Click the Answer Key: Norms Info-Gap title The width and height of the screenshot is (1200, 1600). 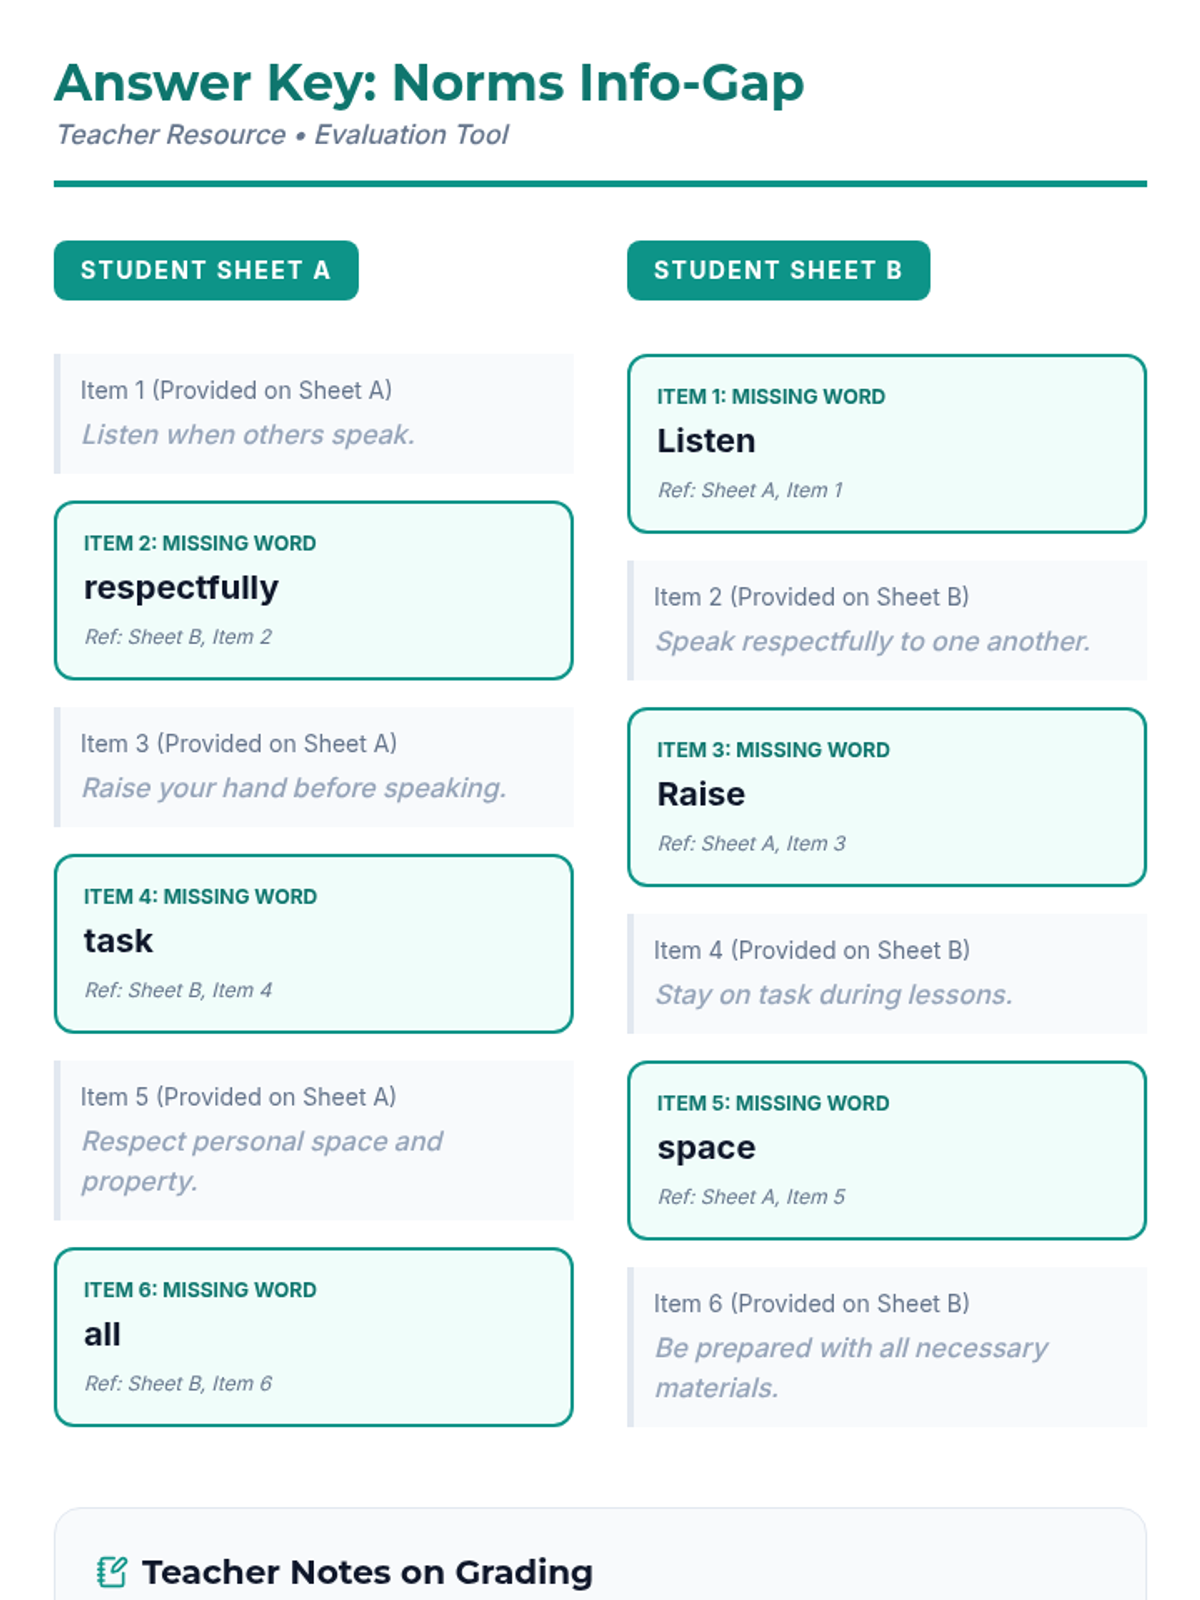429,83
